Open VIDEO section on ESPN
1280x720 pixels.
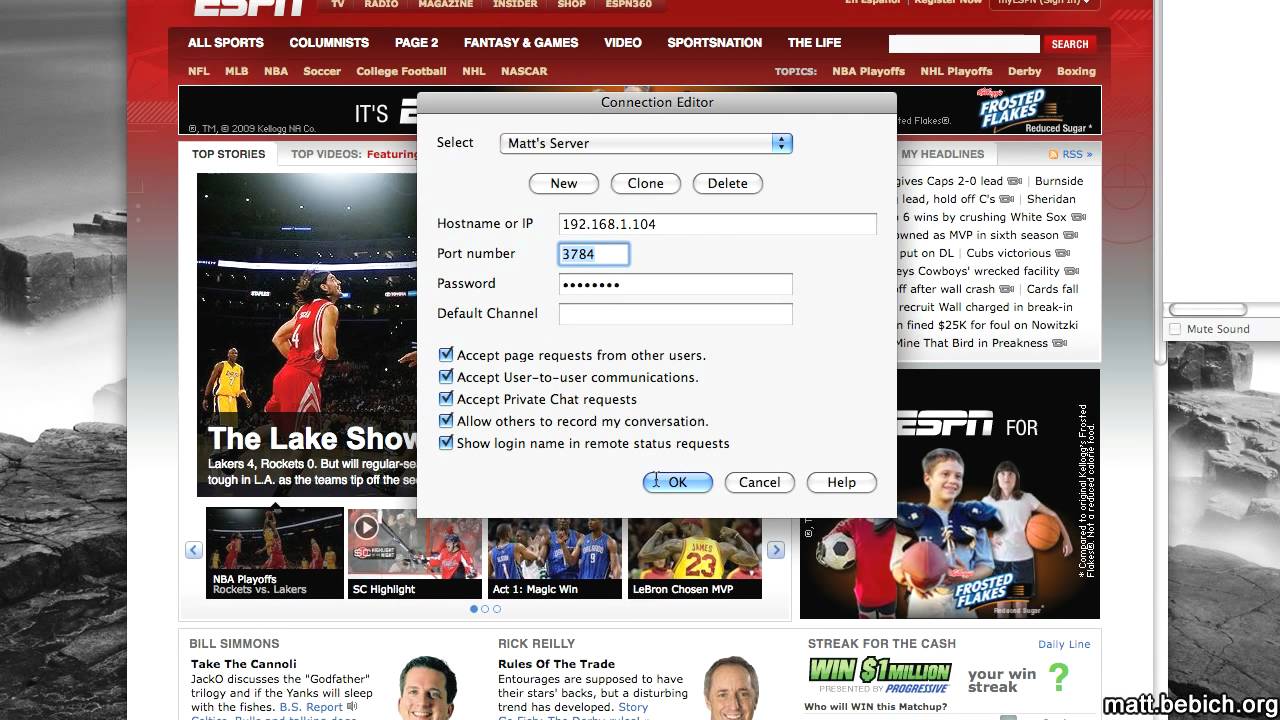623,43
